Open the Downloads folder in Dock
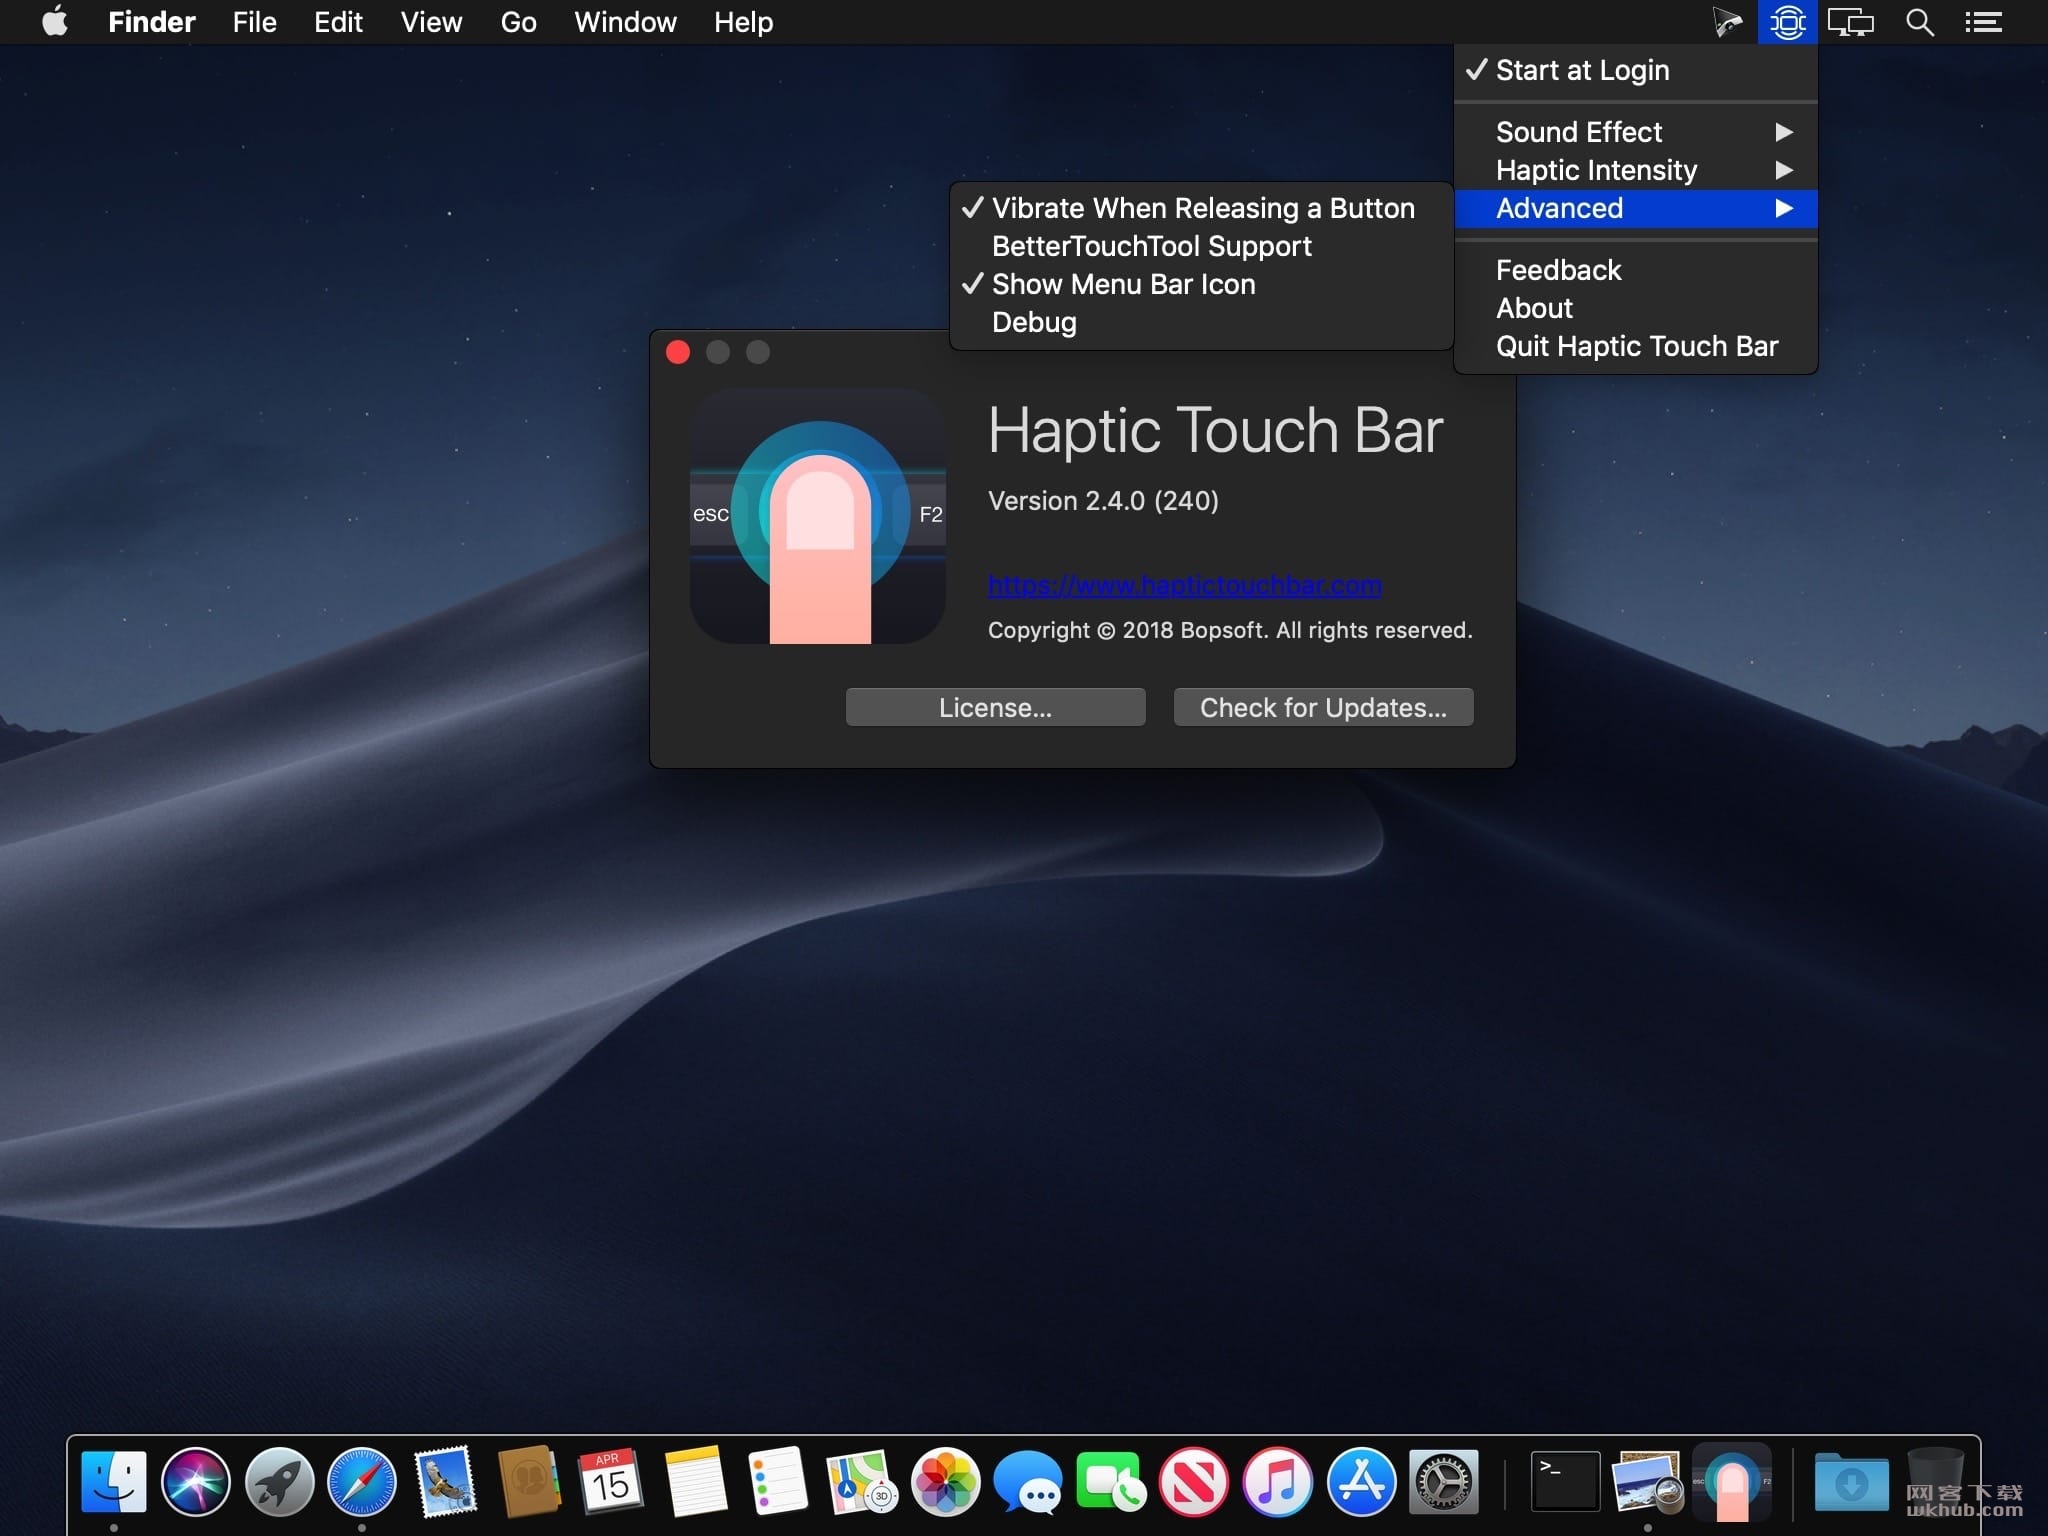The image size is (2048, 1536). pyautogui.click(x=1851, y=1481)
